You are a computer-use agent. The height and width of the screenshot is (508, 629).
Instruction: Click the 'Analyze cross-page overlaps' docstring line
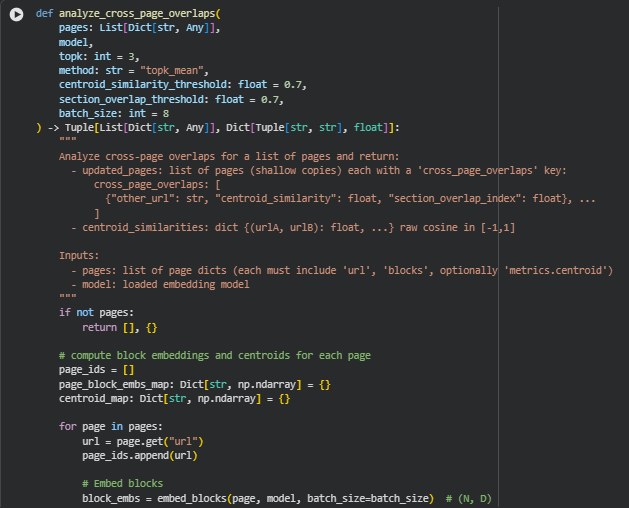tap(228, 156)
